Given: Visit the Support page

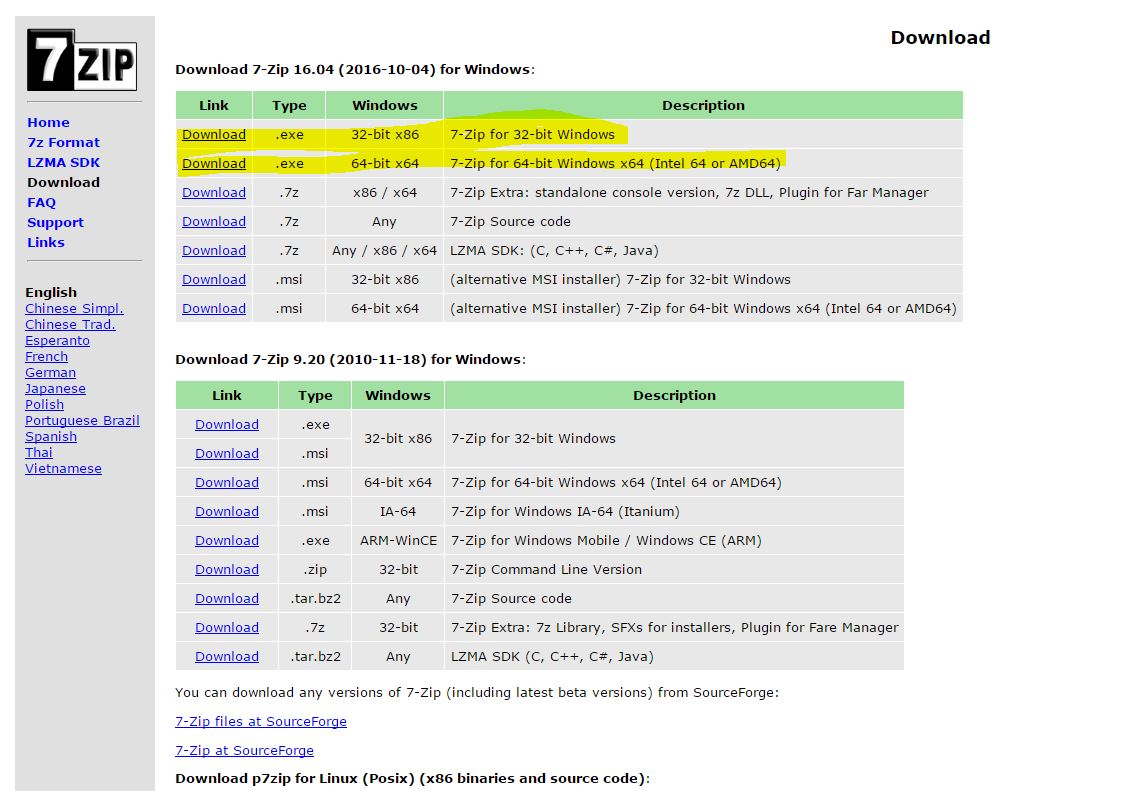Looking at the screenshot, I should (56, 223).
